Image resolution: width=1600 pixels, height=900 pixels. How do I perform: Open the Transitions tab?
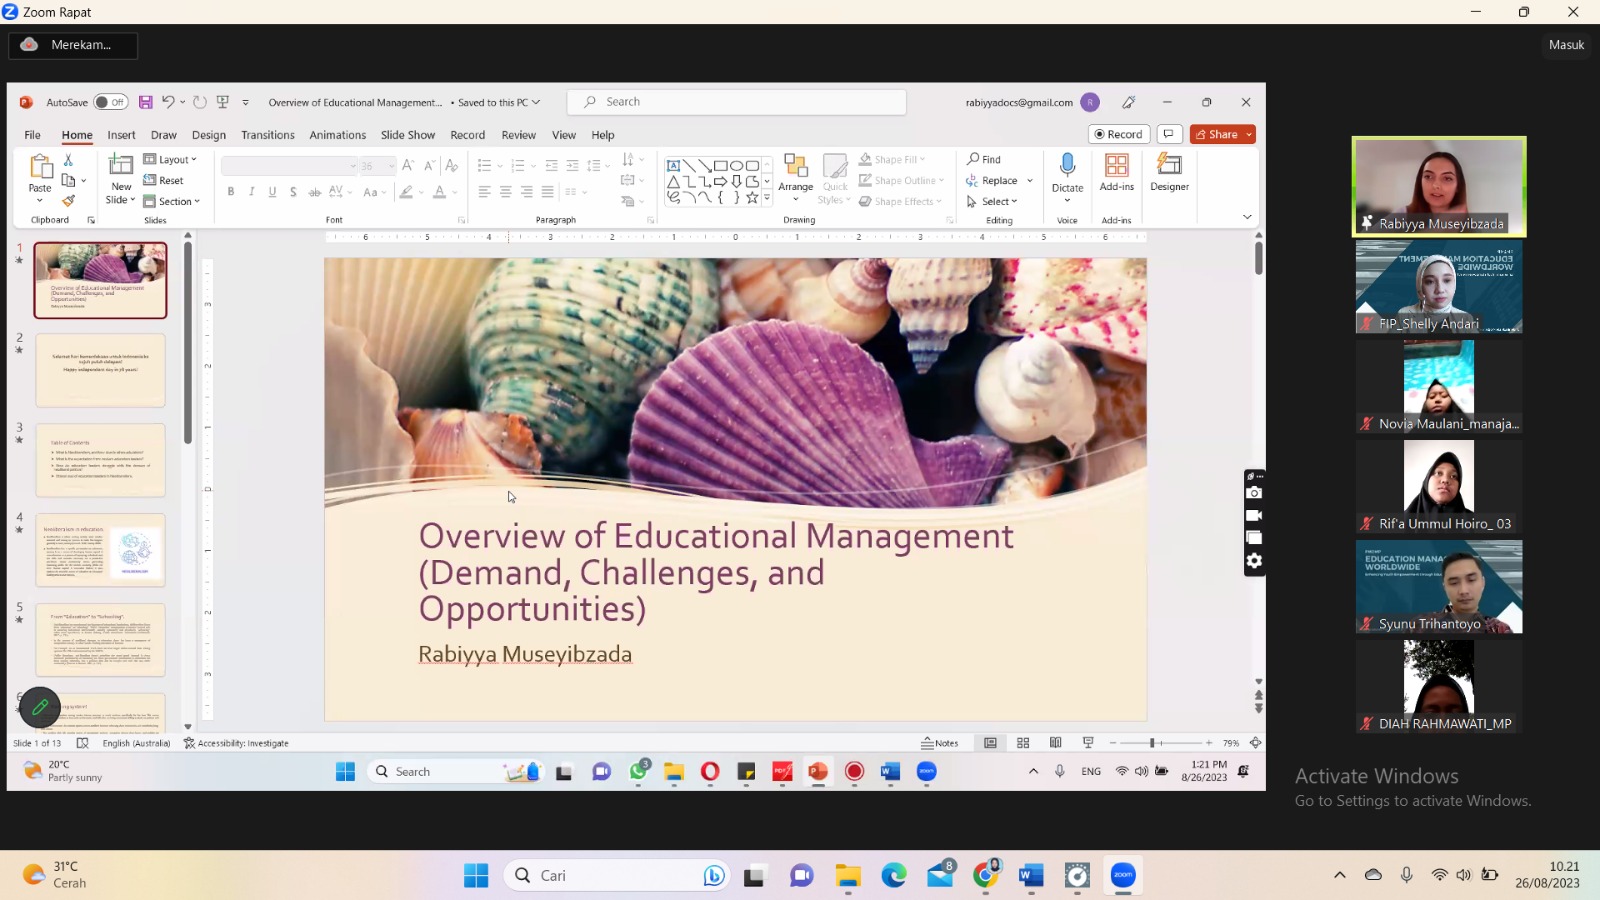tap(267, 135)
